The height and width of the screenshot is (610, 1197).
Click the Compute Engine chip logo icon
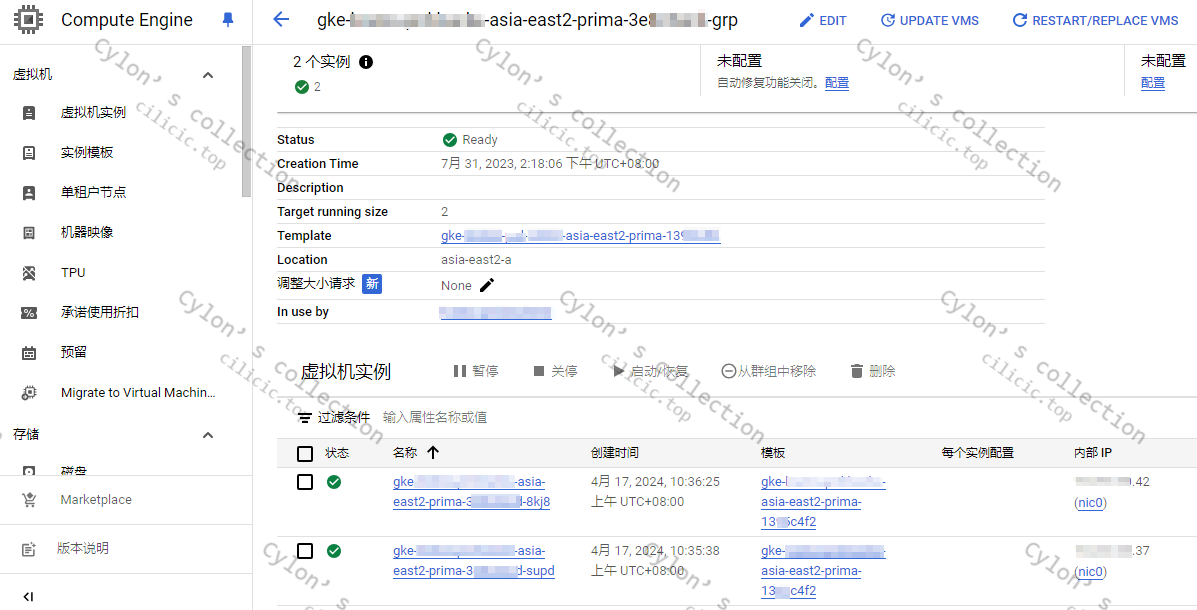pos(29,20)
